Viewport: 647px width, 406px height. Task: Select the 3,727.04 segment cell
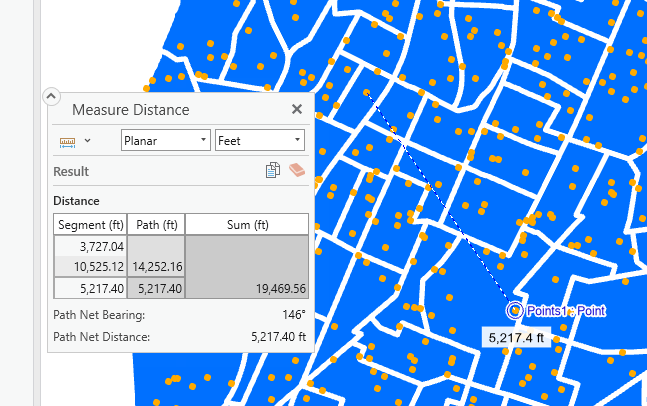point(90,246)
